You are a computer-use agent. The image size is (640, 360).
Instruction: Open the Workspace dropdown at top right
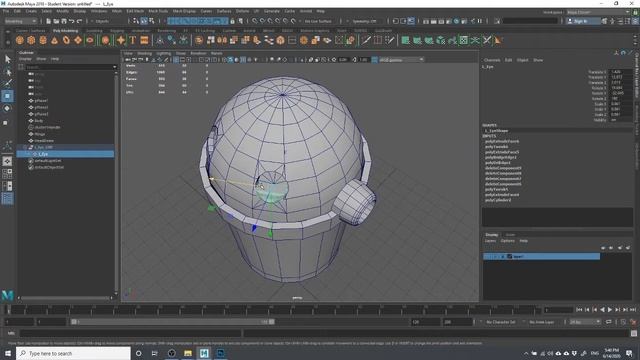point(598,12)
